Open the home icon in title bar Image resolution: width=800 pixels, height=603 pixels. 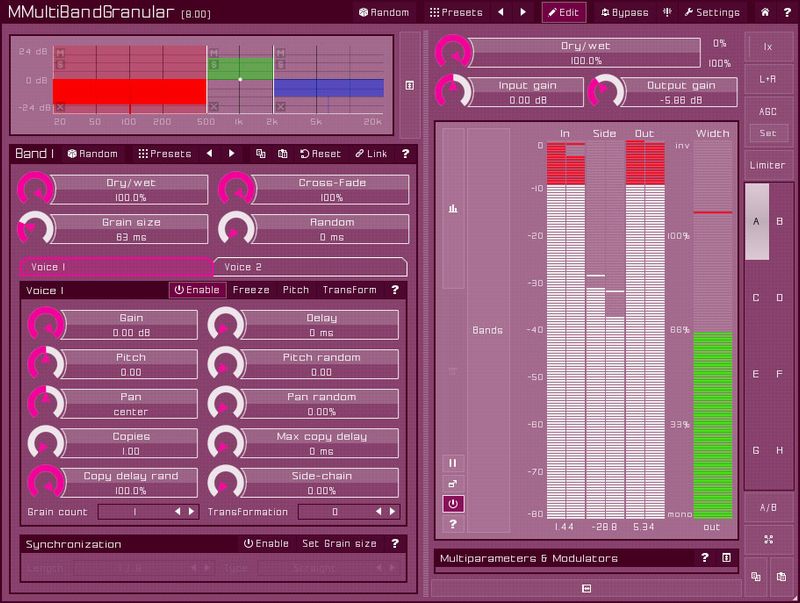tap(765, 12)
